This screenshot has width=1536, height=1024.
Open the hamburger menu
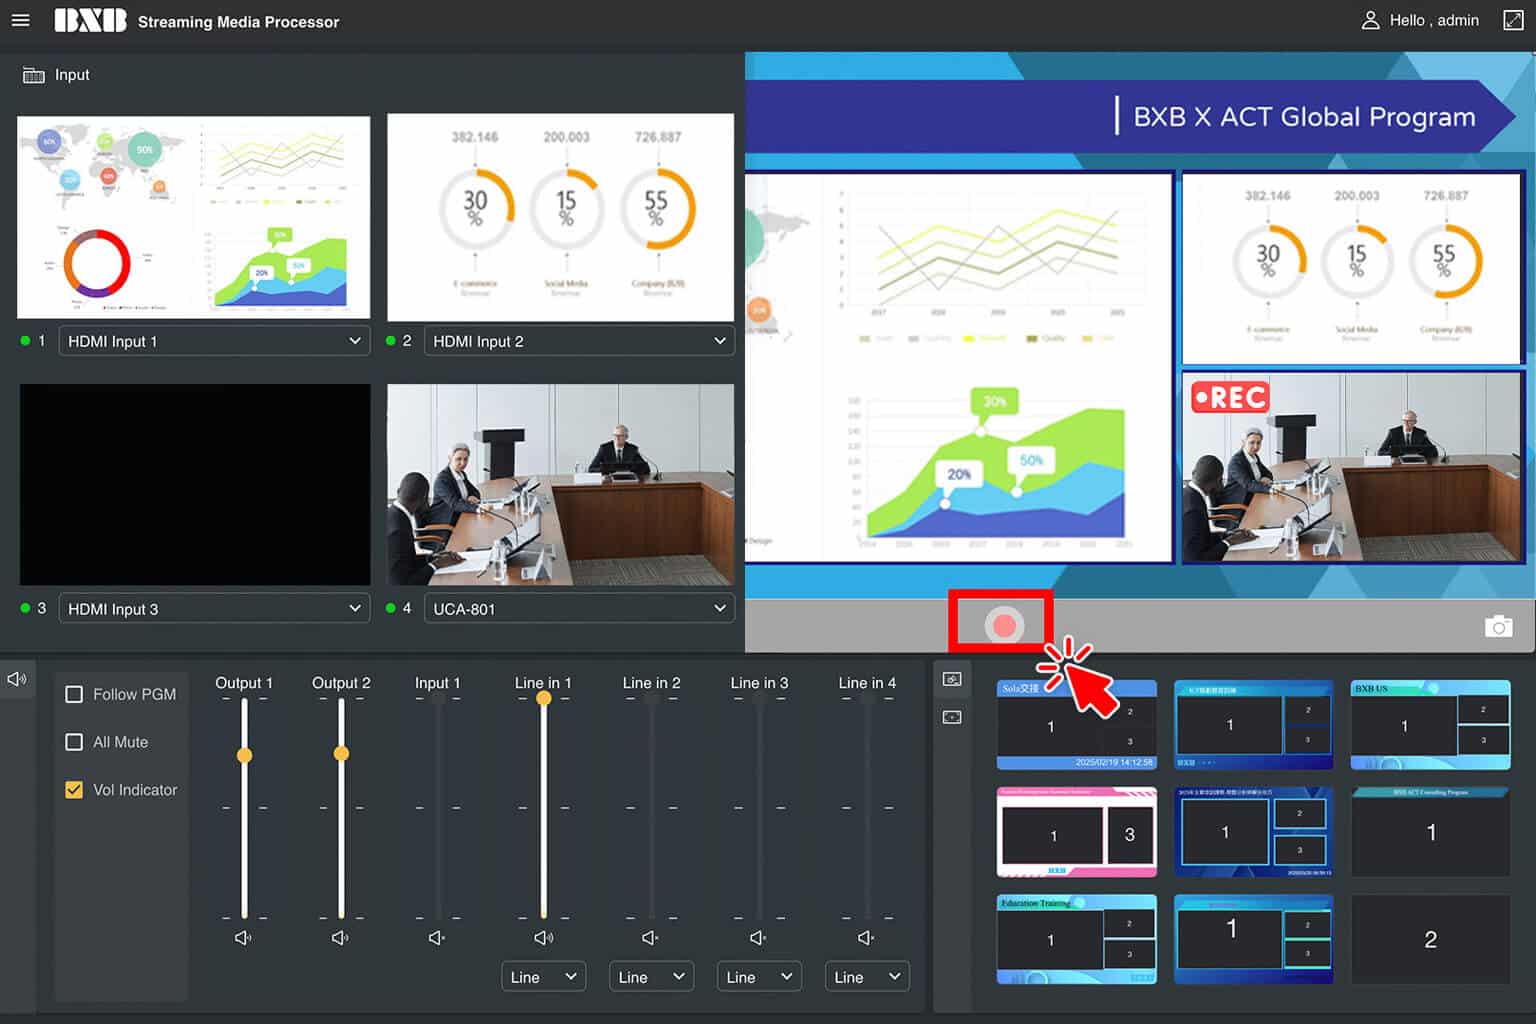(20, 20)
